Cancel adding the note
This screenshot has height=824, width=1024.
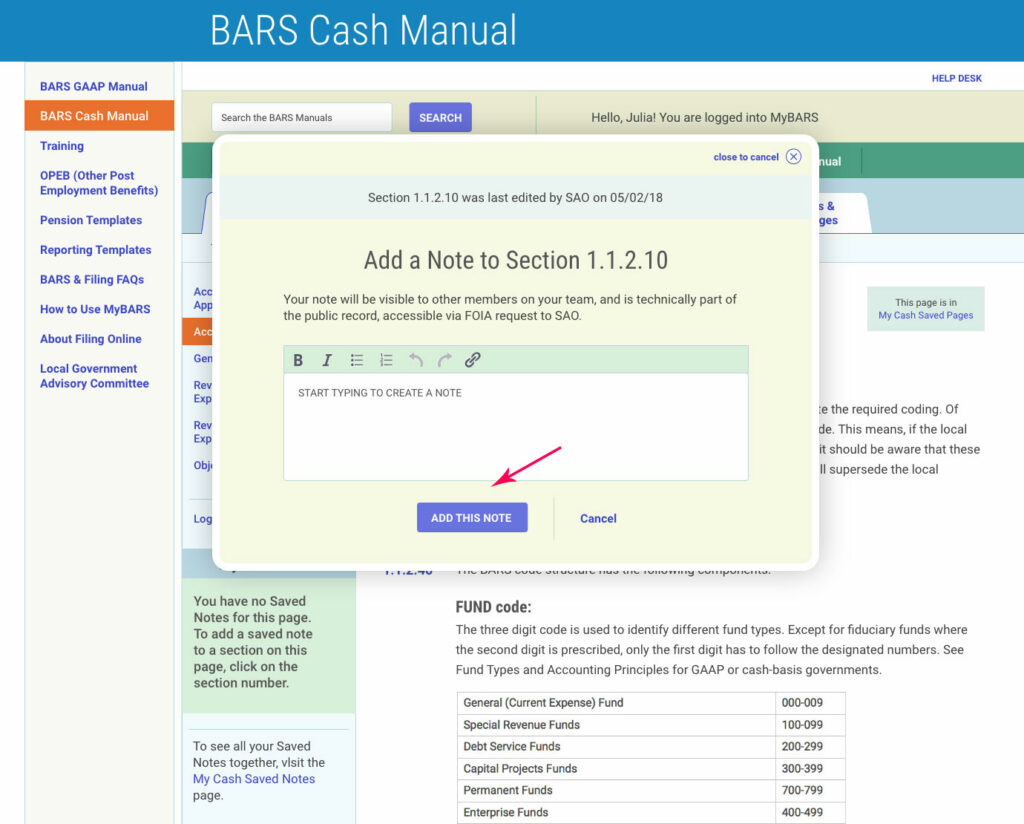point(598,518)
